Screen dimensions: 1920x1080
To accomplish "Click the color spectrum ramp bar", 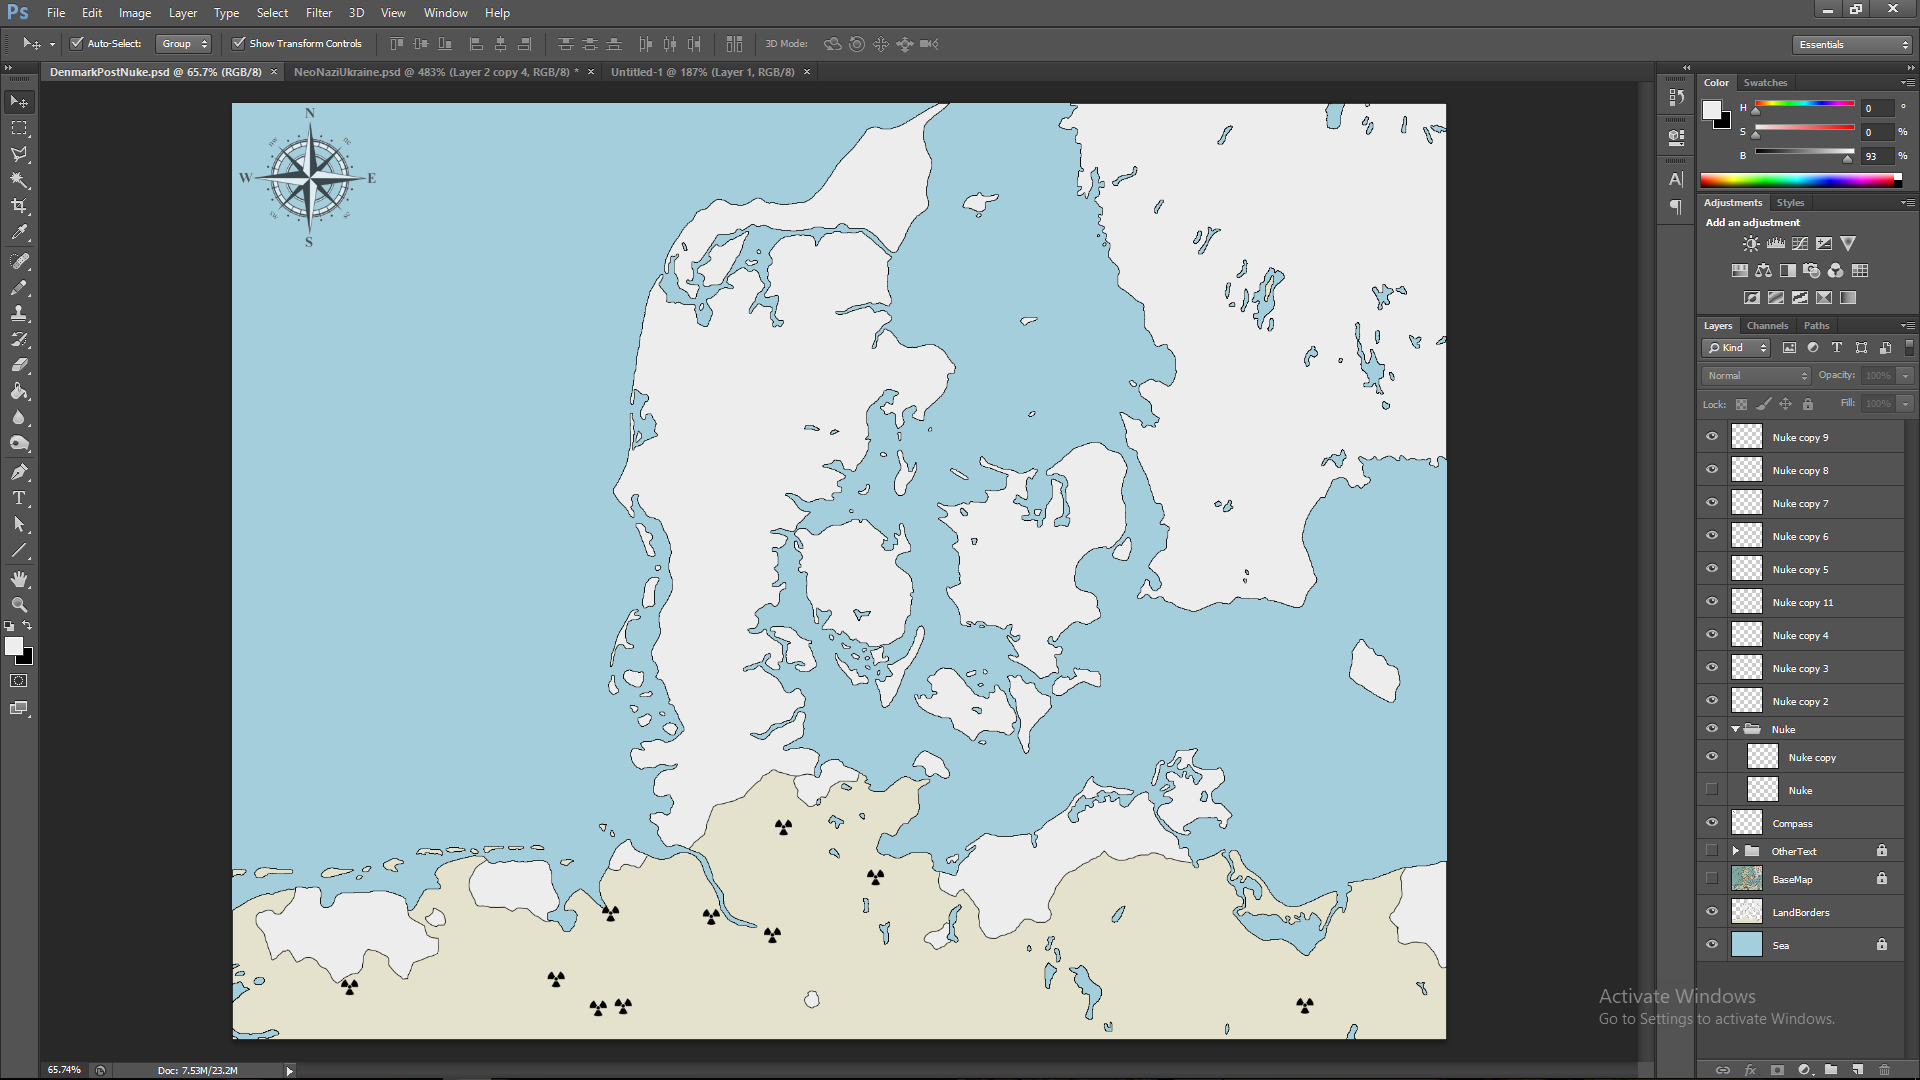I will (1800, 181).
